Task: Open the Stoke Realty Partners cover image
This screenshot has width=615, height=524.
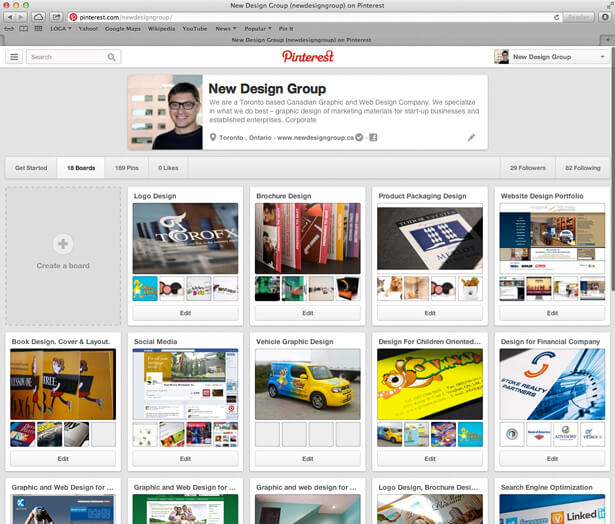Action: tap(552, 384)
